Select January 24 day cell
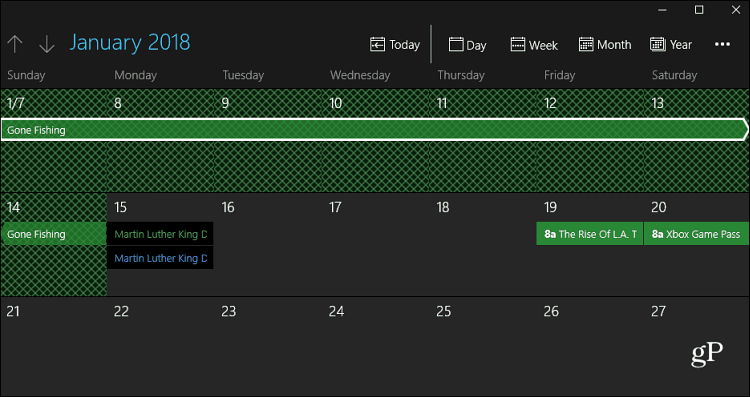 (x=375, y=346)
